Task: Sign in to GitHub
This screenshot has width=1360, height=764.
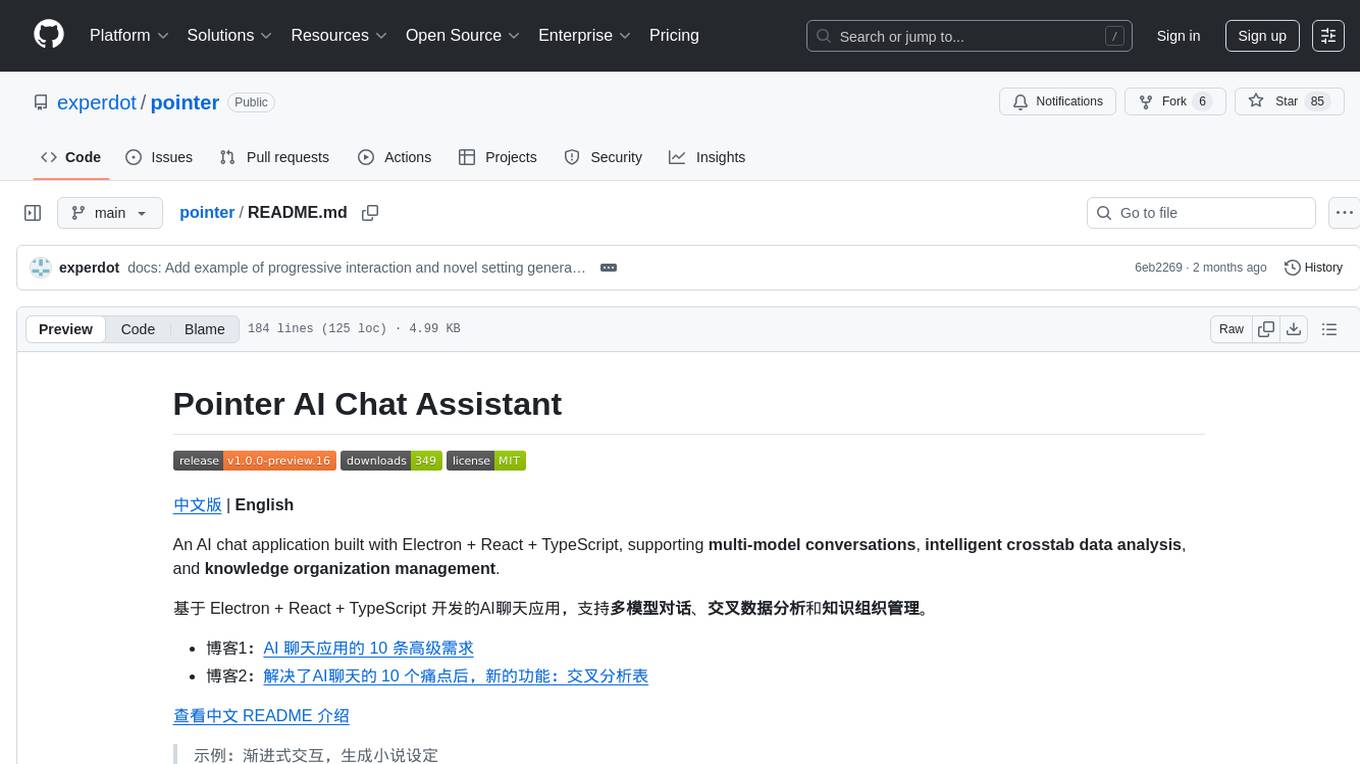Action: click(x=1178, y=36)
